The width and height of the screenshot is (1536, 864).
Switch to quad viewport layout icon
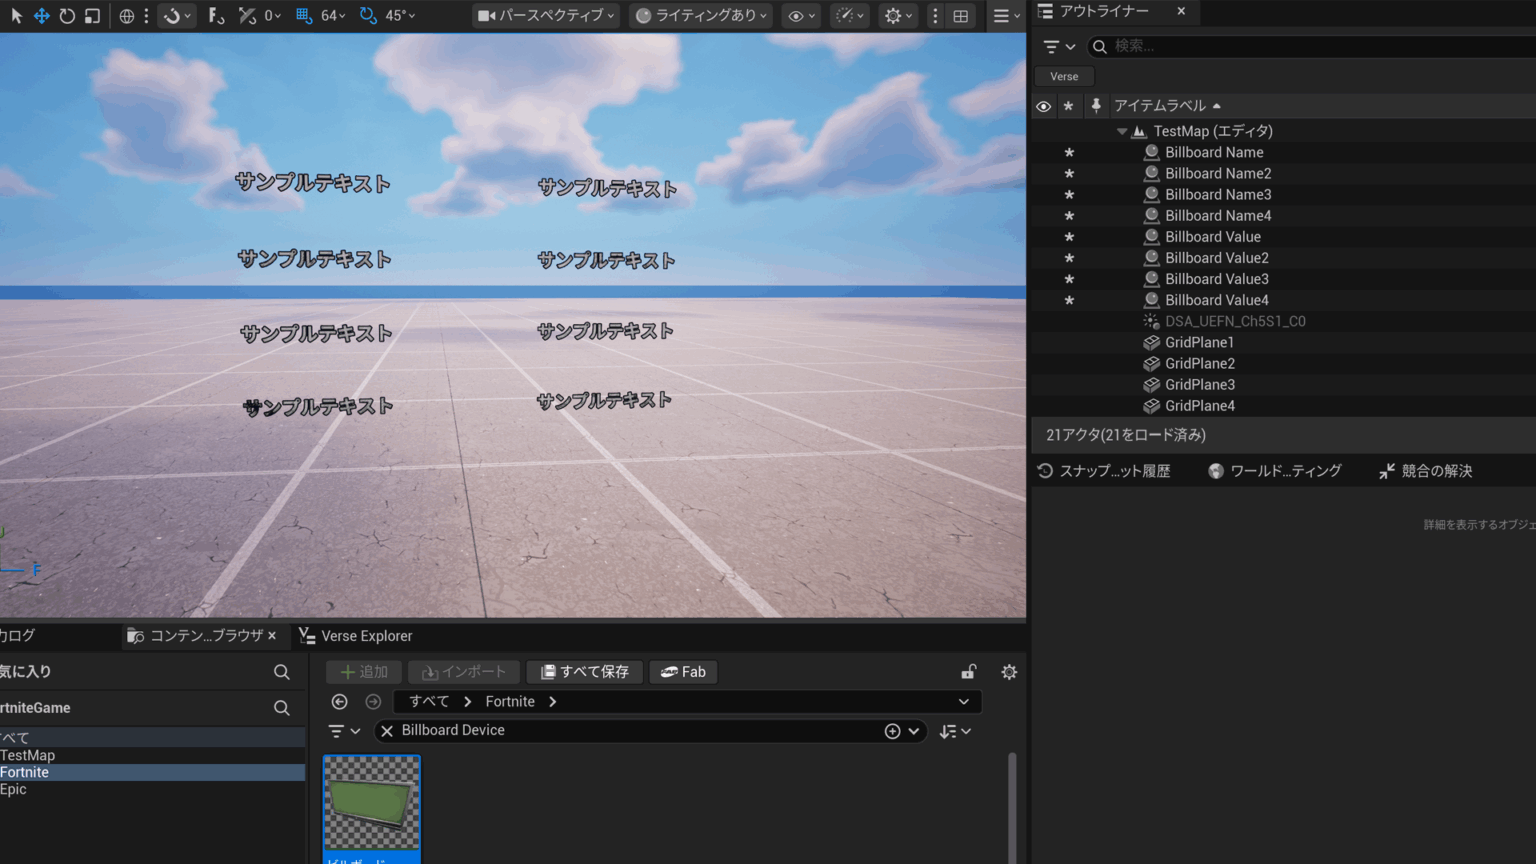tap(960, 15)
